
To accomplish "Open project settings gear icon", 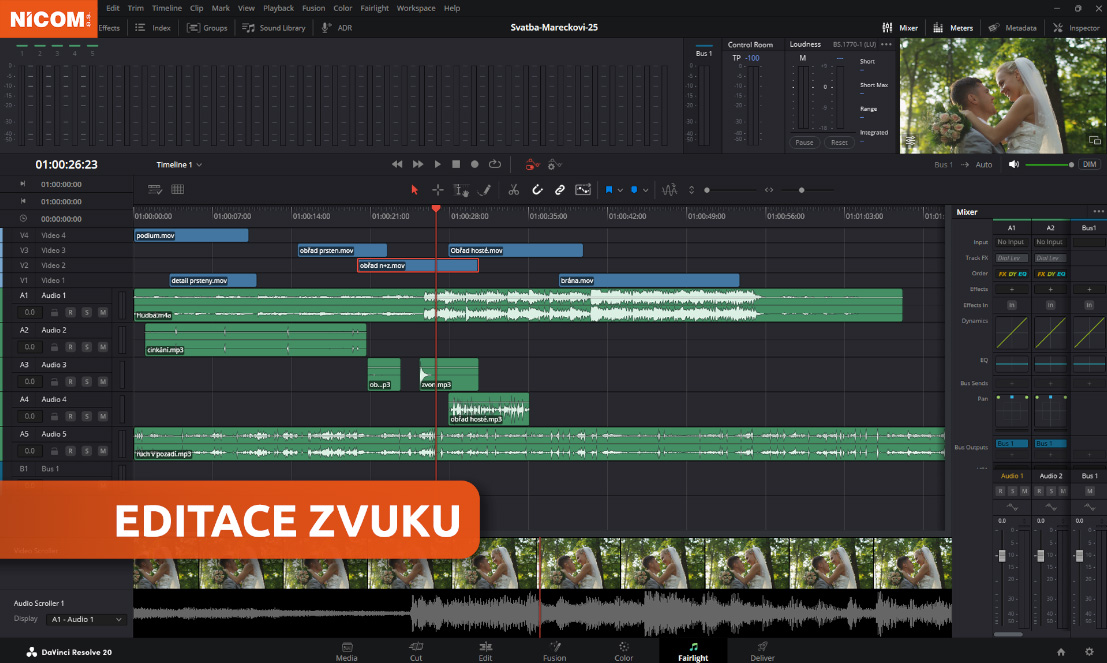I will (x=1089, y=652).
